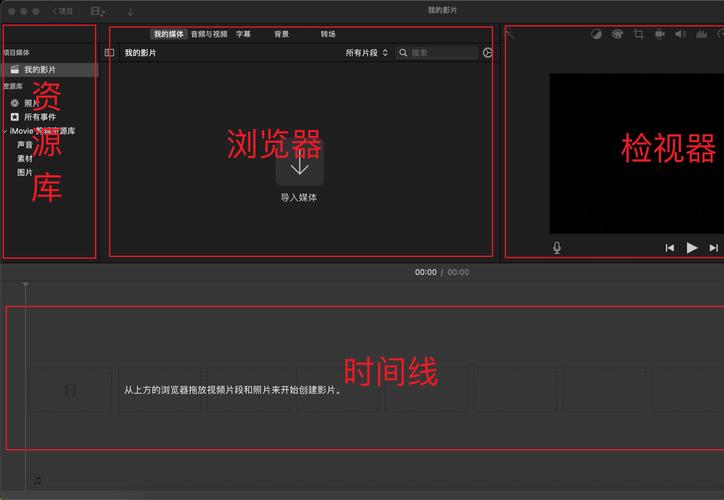
Task: Open the 所有片段 clip filter dropdown
Action: pyautogui.click(x=367, y=53)
